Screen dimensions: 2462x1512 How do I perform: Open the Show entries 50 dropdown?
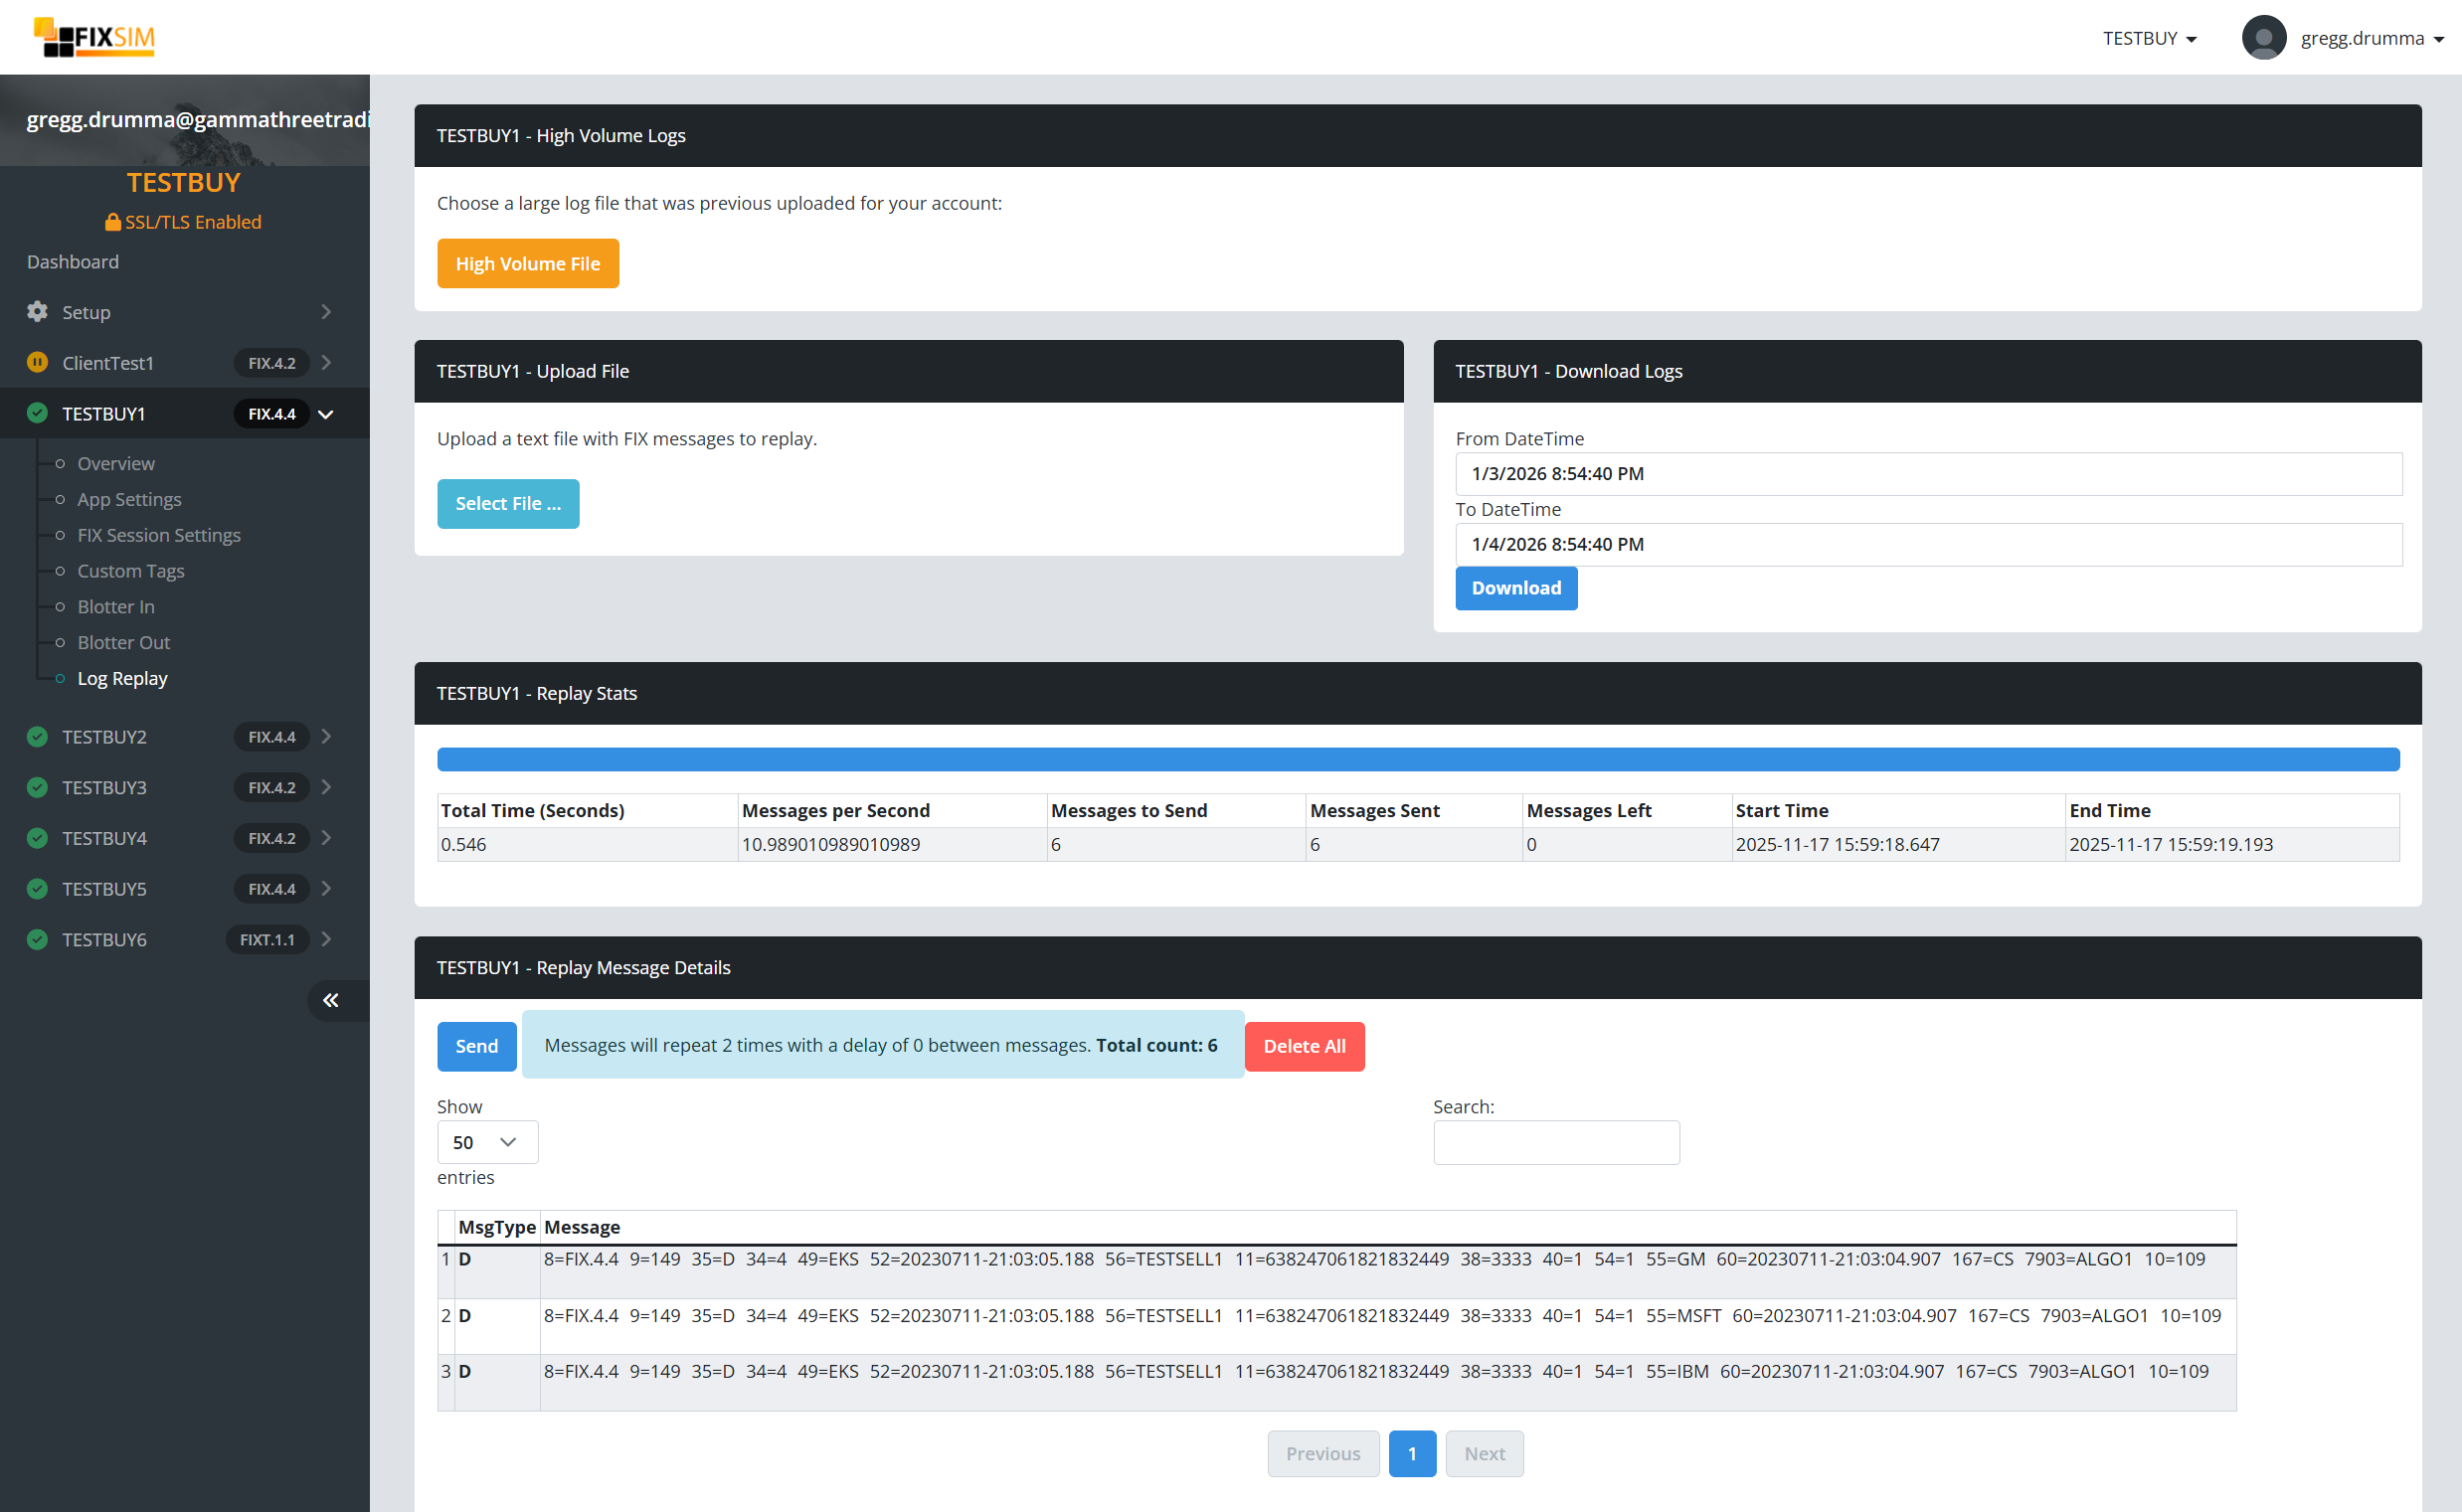[486, 1142]
